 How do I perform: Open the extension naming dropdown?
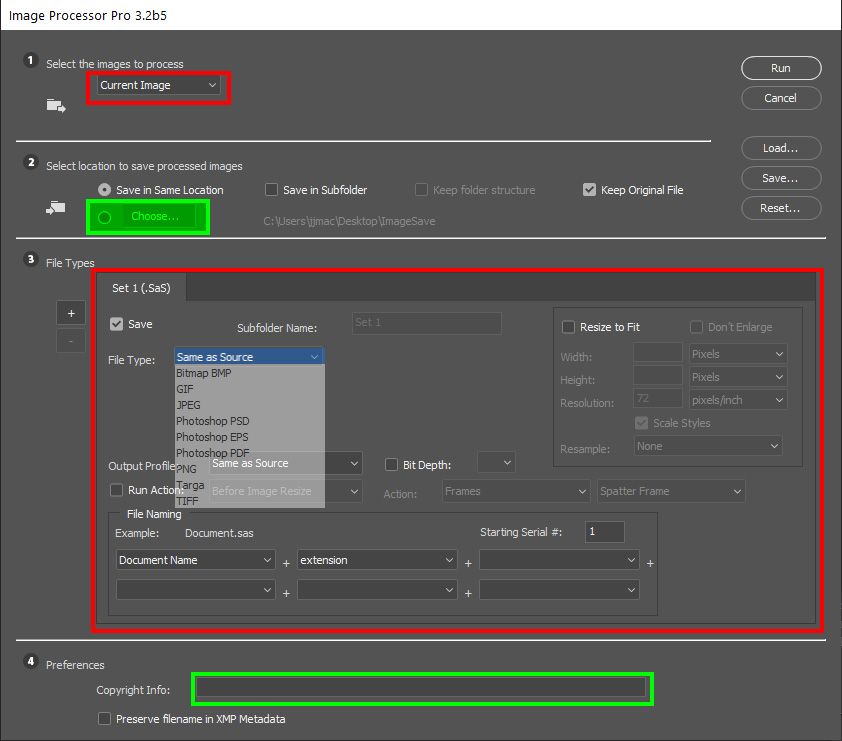coord(377,560)
